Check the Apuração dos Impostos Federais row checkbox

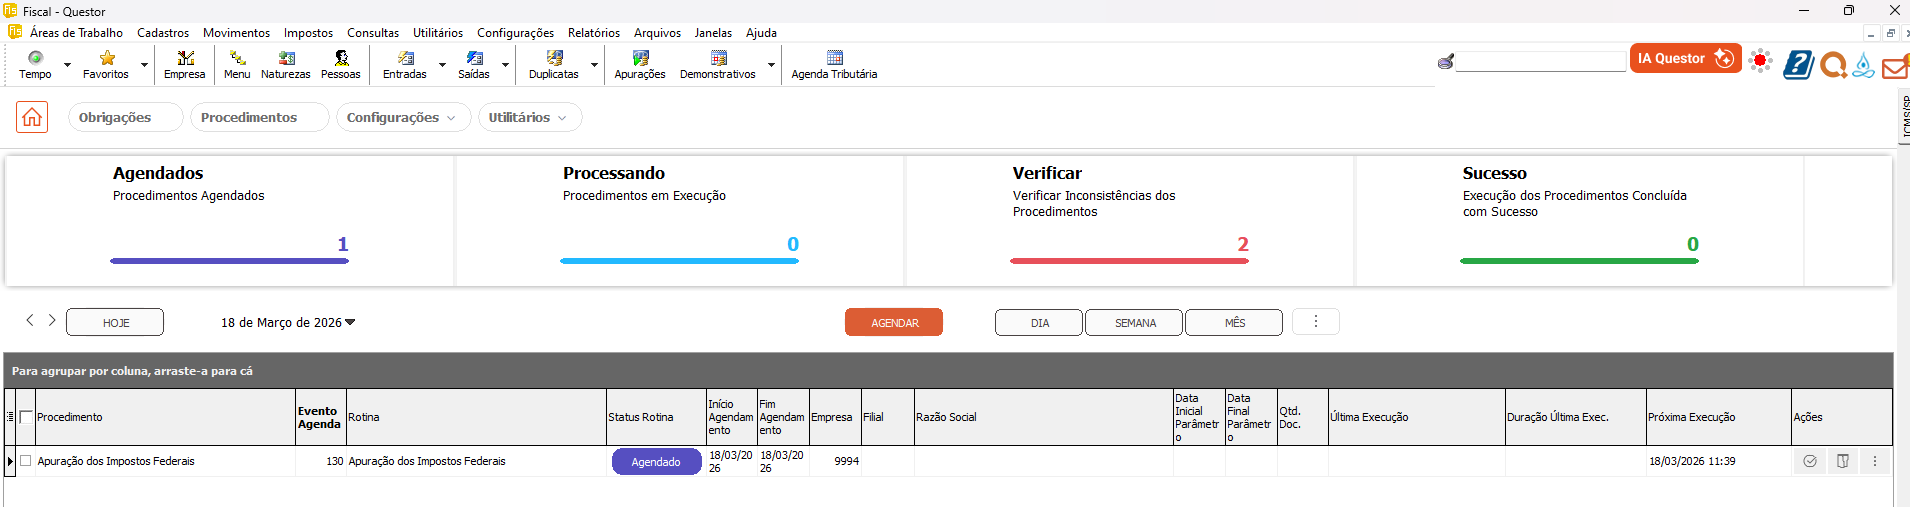coord(26,461)
